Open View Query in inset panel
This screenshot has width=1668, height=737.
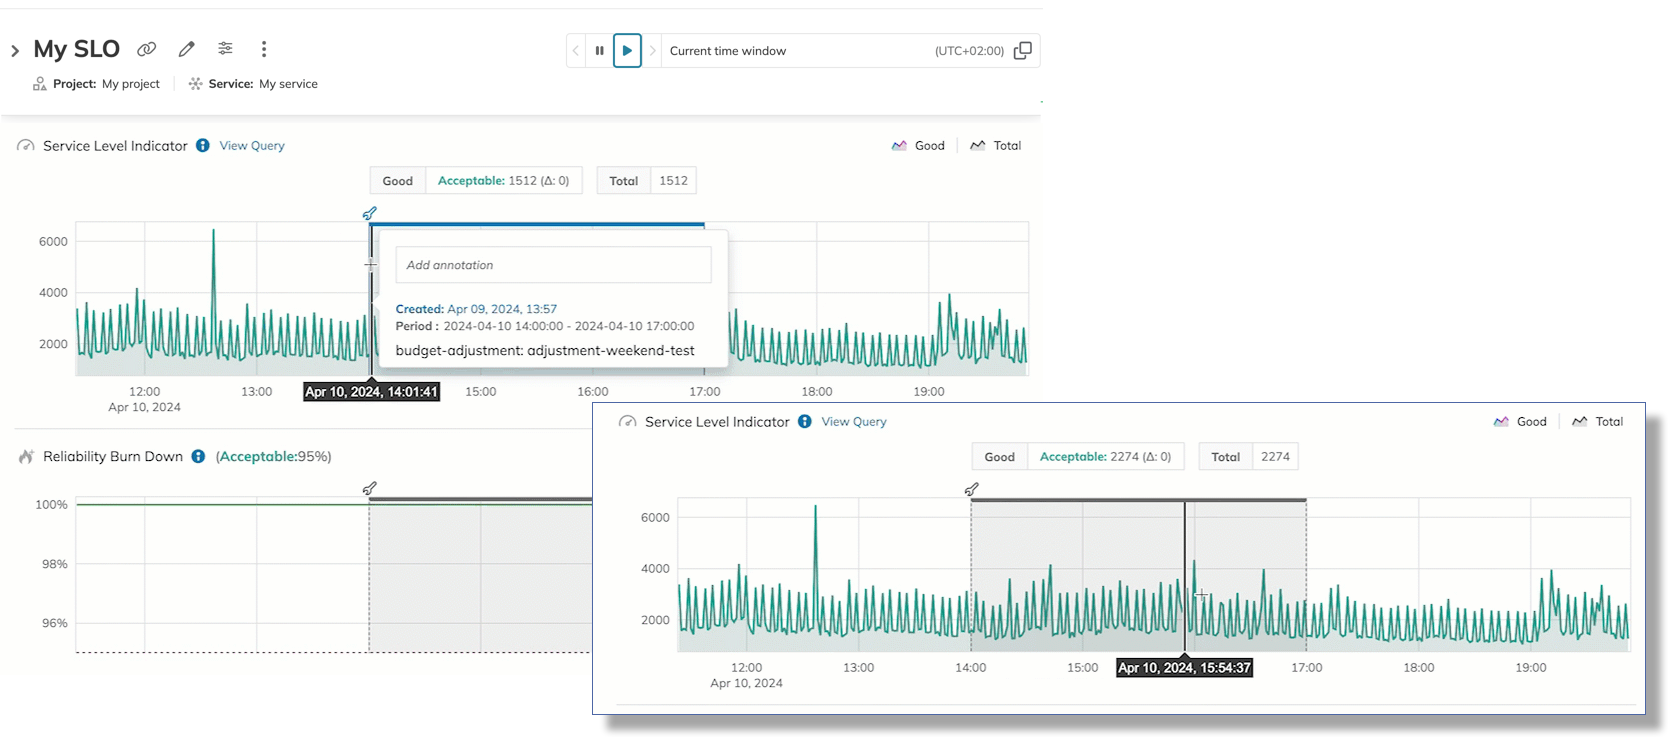[854, 422]
